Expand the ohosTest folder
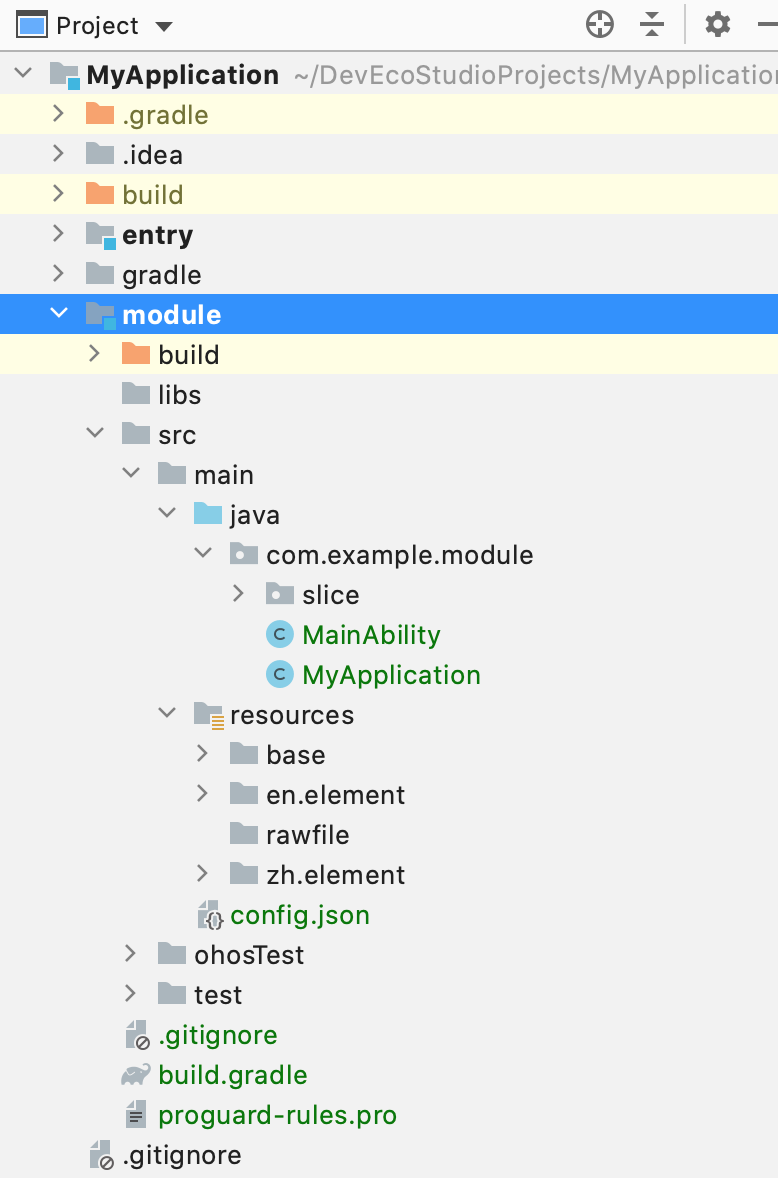 [x=131, y=955]
